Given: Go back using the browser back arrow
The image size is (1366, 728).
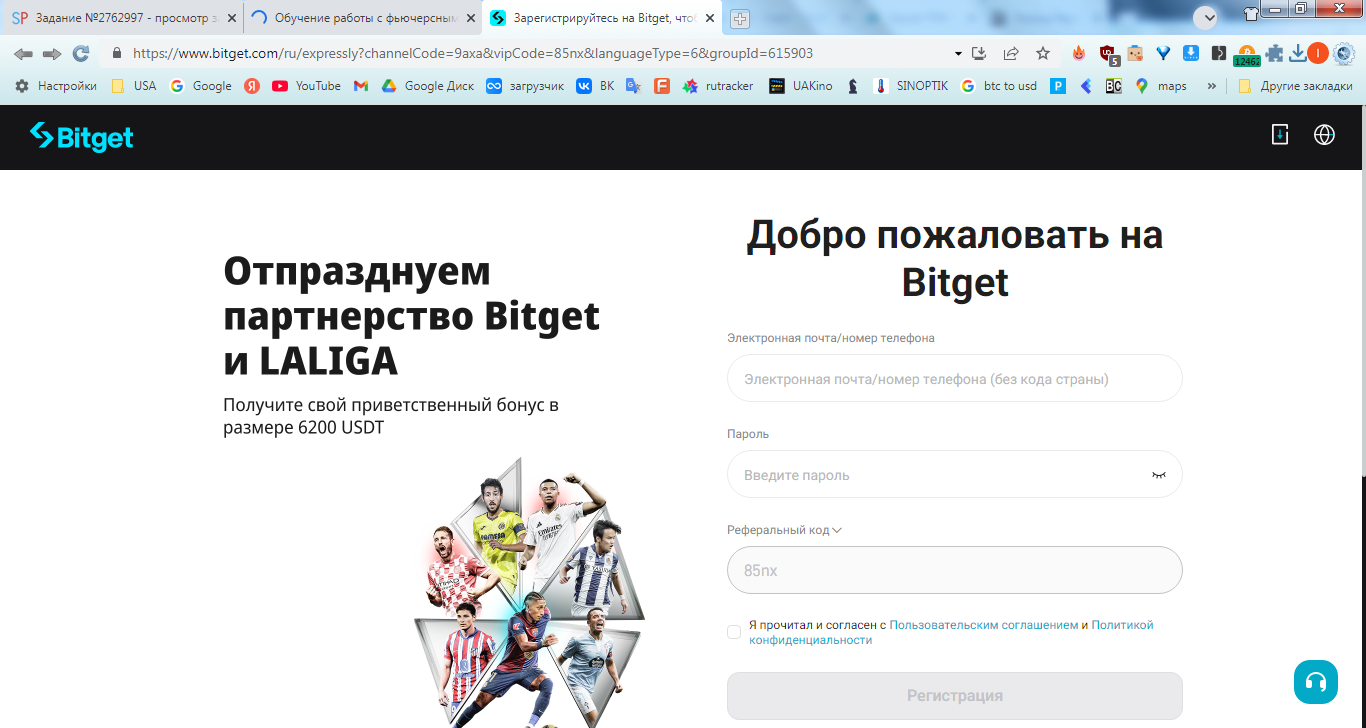Looking at the screenshot, I should tap(23, 54).
